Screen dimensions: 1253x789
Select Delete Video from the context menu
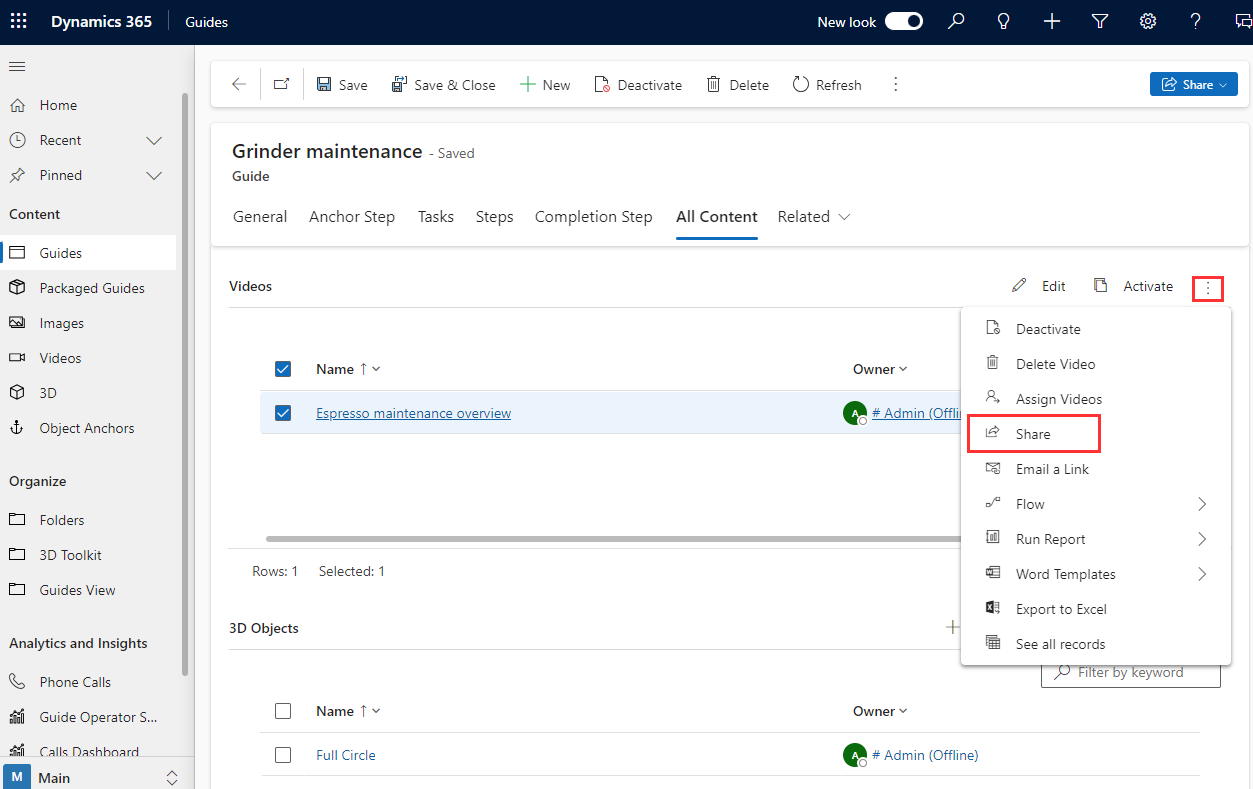1056,363
